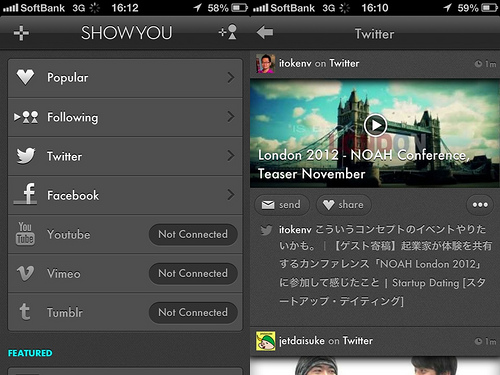Open jetdaisuke's video thumbnail
Screen dimensions: 500x375
tap(375, 366)
